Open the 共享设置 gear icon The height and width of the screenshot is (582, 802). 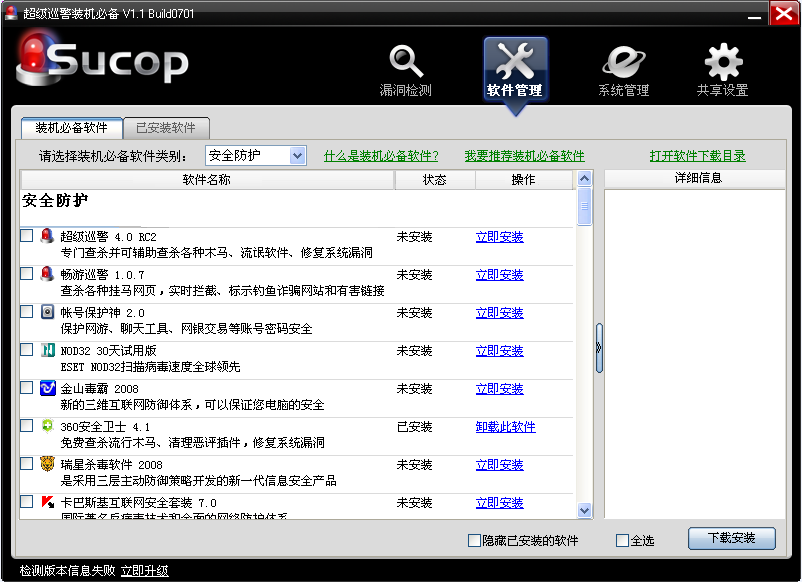(723, 61)
